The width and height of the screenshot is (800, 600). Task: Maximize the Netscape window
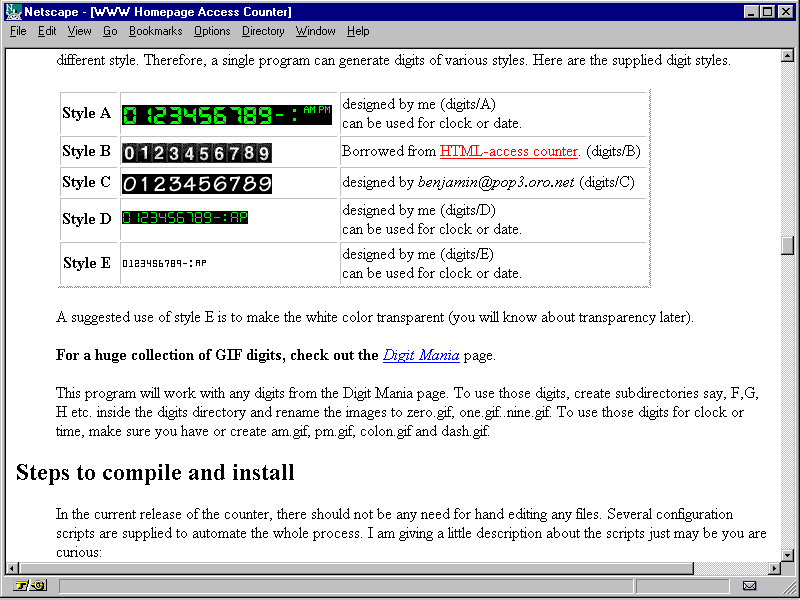click(x=769, y=12)
